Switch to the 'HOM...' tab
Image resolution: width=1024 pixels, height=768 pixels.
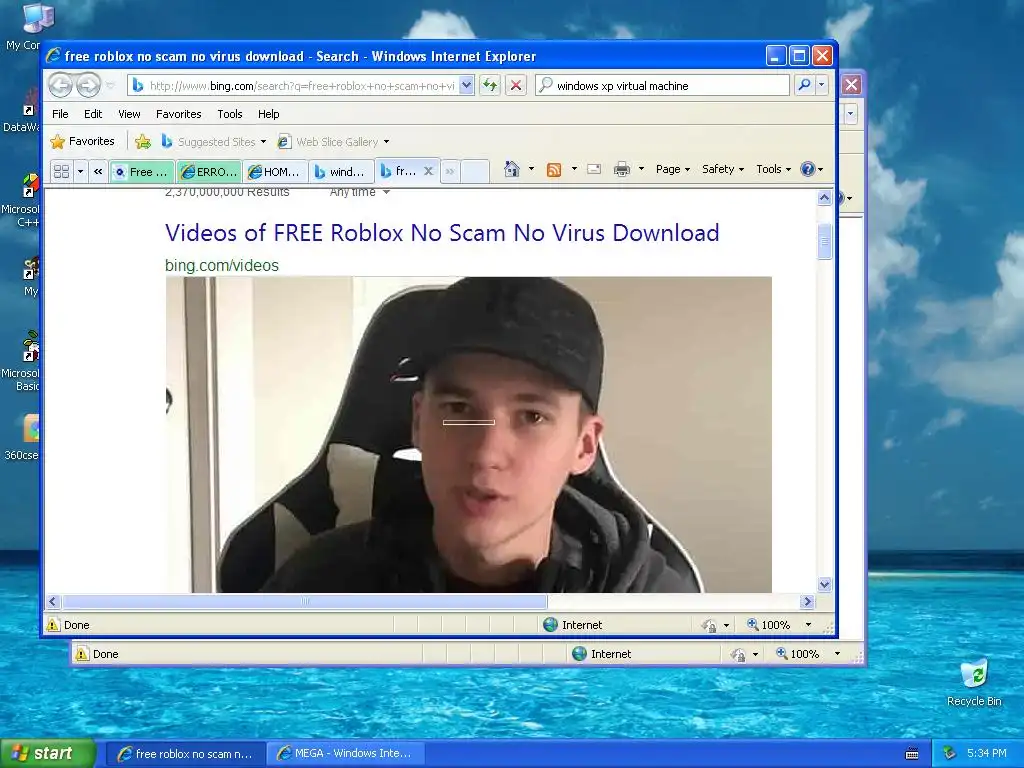(x=275, y=172)
